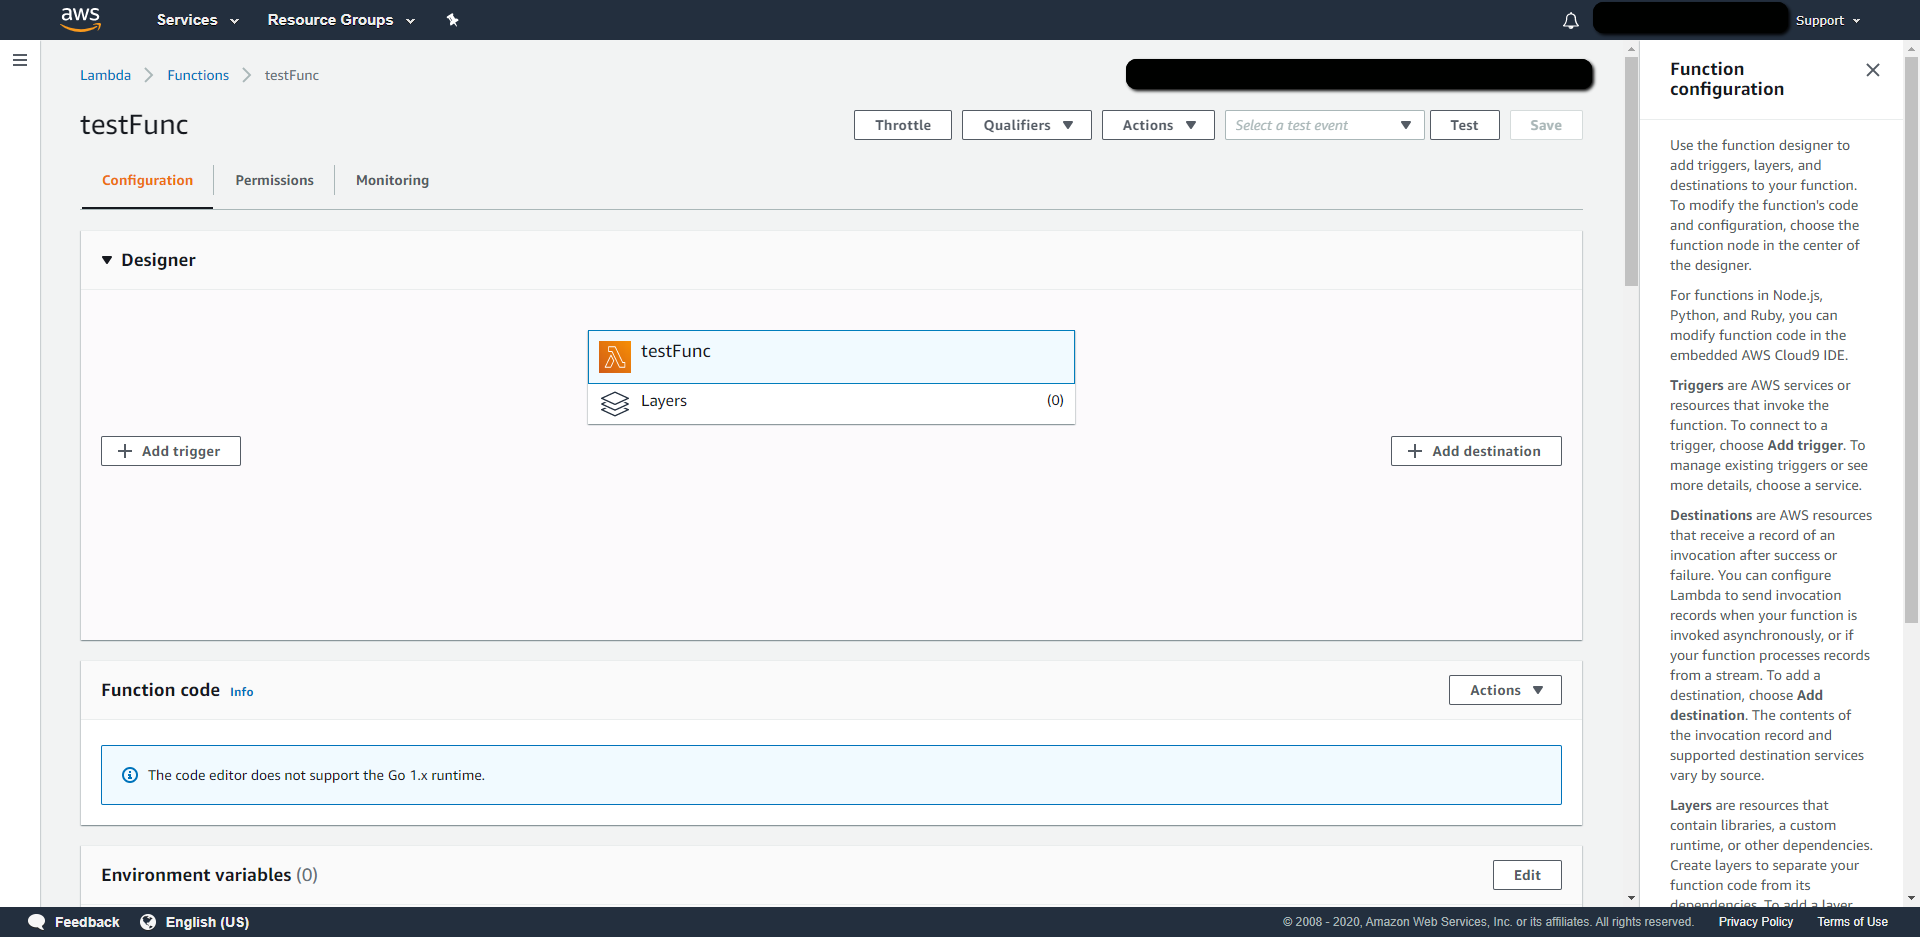Click the Layers (0) count

point(1055,400)
